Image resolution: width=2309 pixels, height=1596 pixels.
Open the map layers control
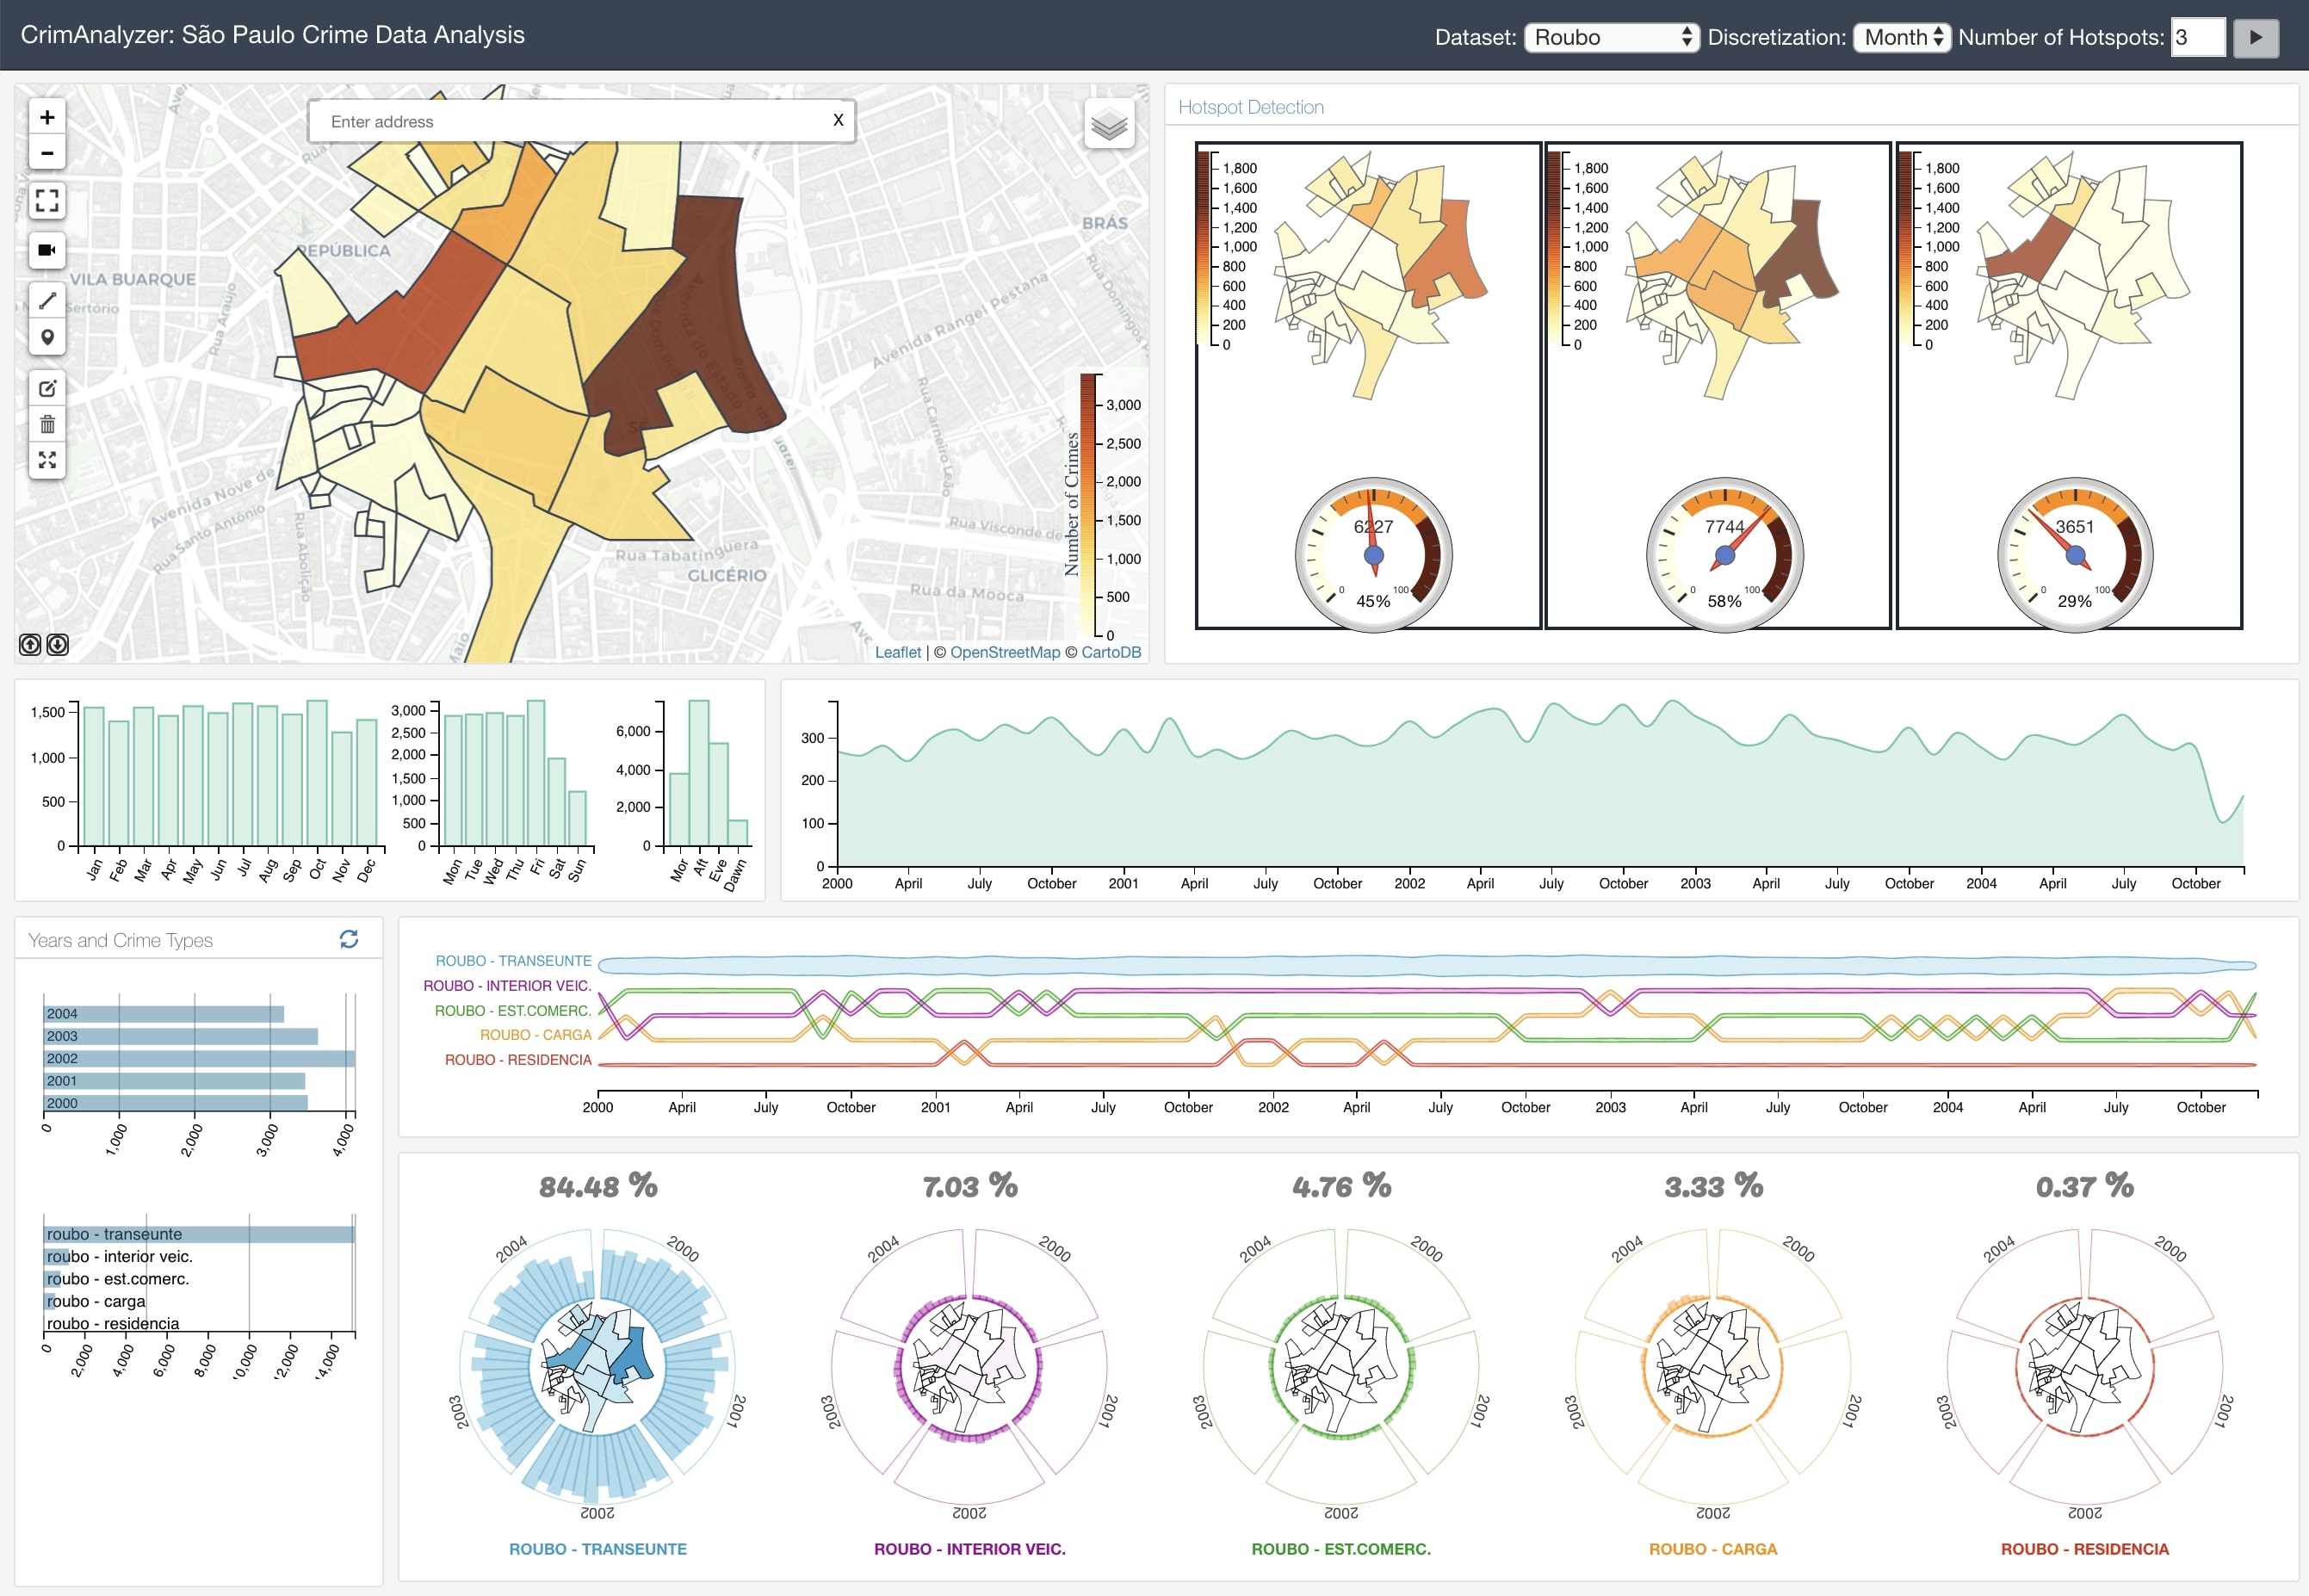point(1108,125)
